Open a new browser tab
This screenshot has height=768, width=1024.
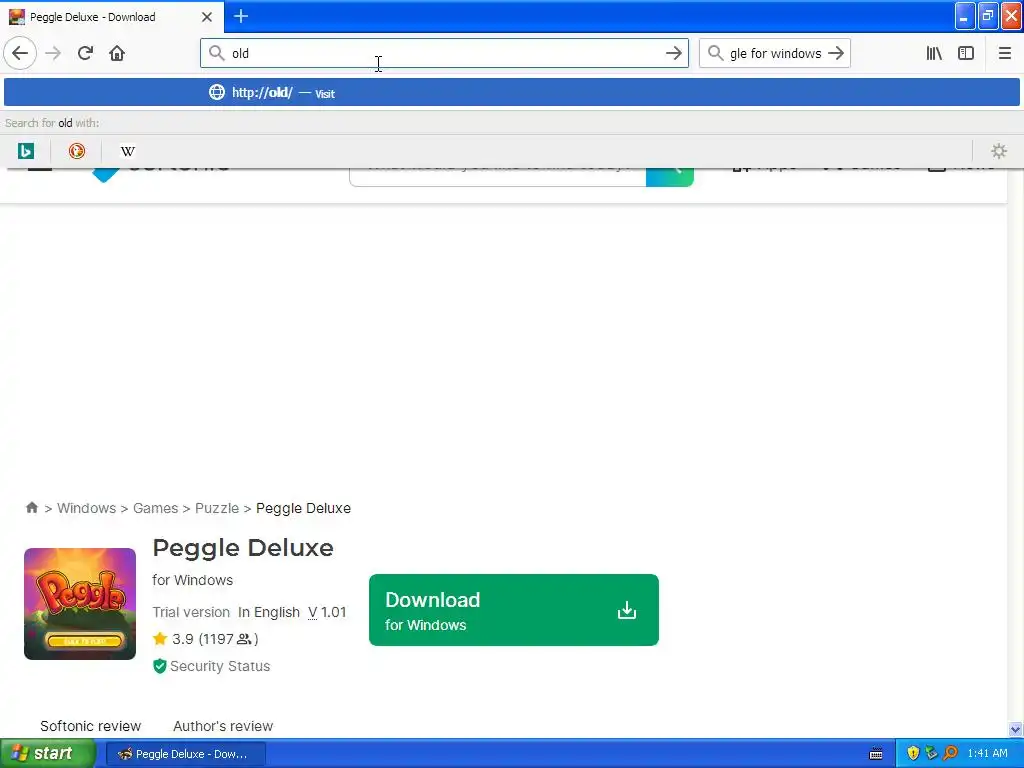click(240, 16)
